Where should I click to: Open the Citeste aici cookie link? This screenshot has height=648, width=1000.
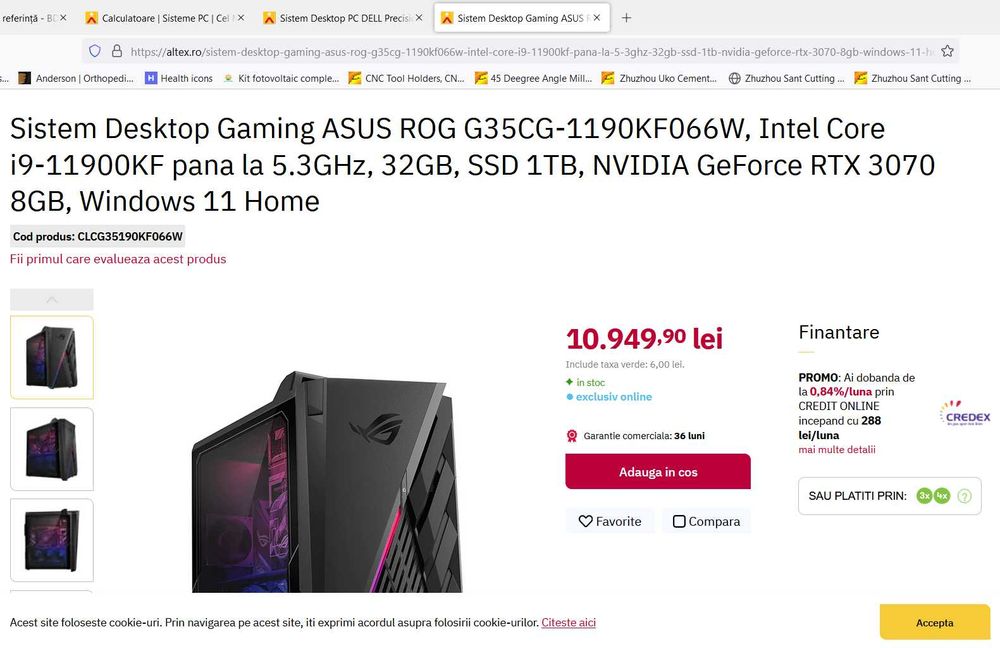pos(568,623)
